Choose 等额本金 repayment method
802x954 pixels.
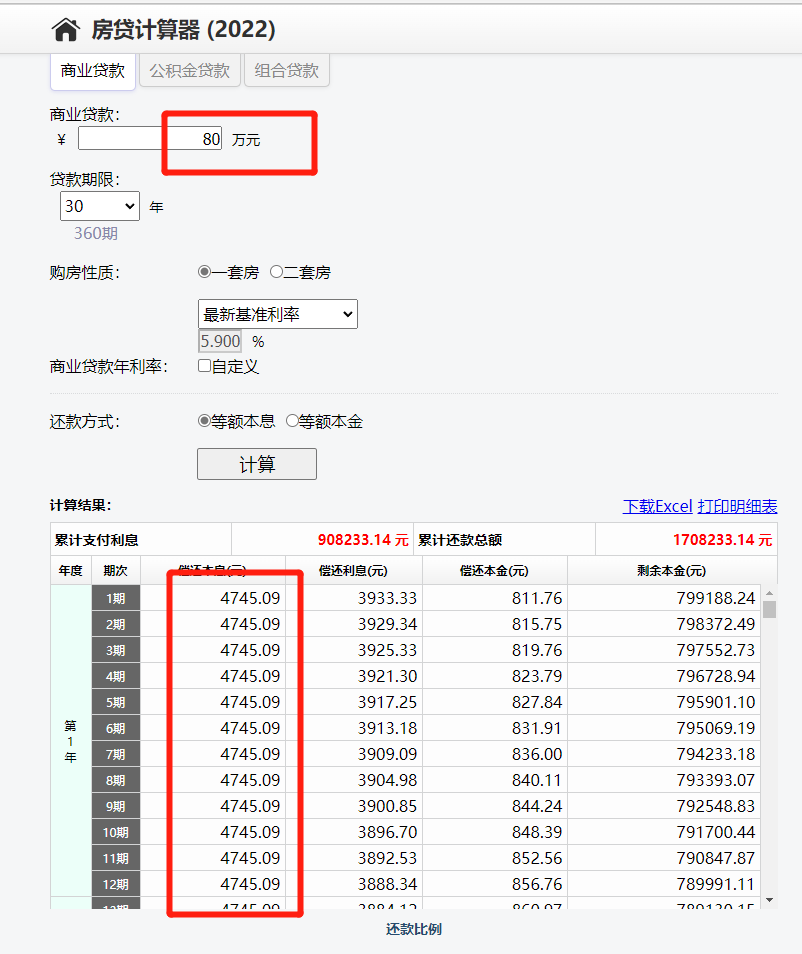(292, 421)
